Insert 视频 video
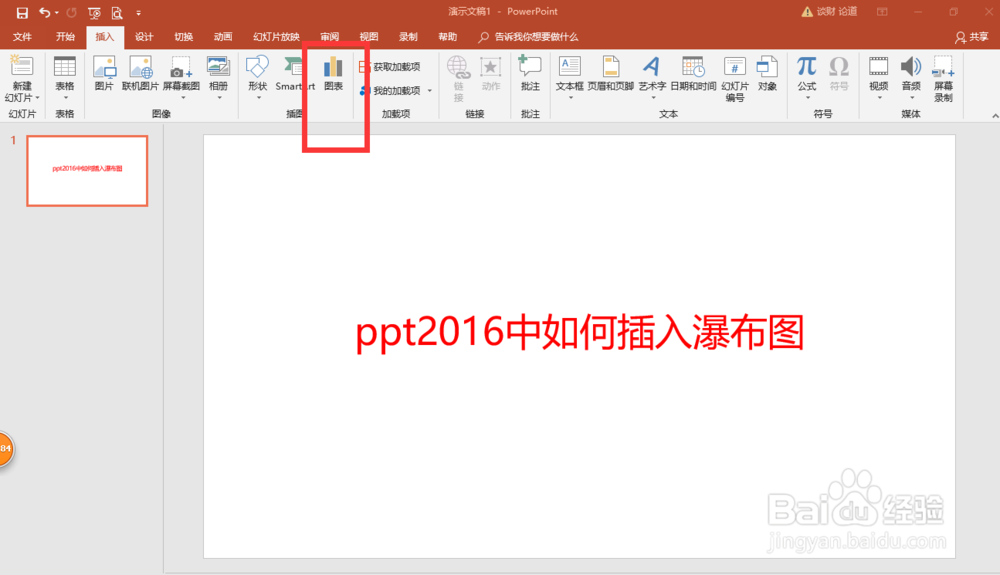This screenshot has width=1000, height=575. 878,74
